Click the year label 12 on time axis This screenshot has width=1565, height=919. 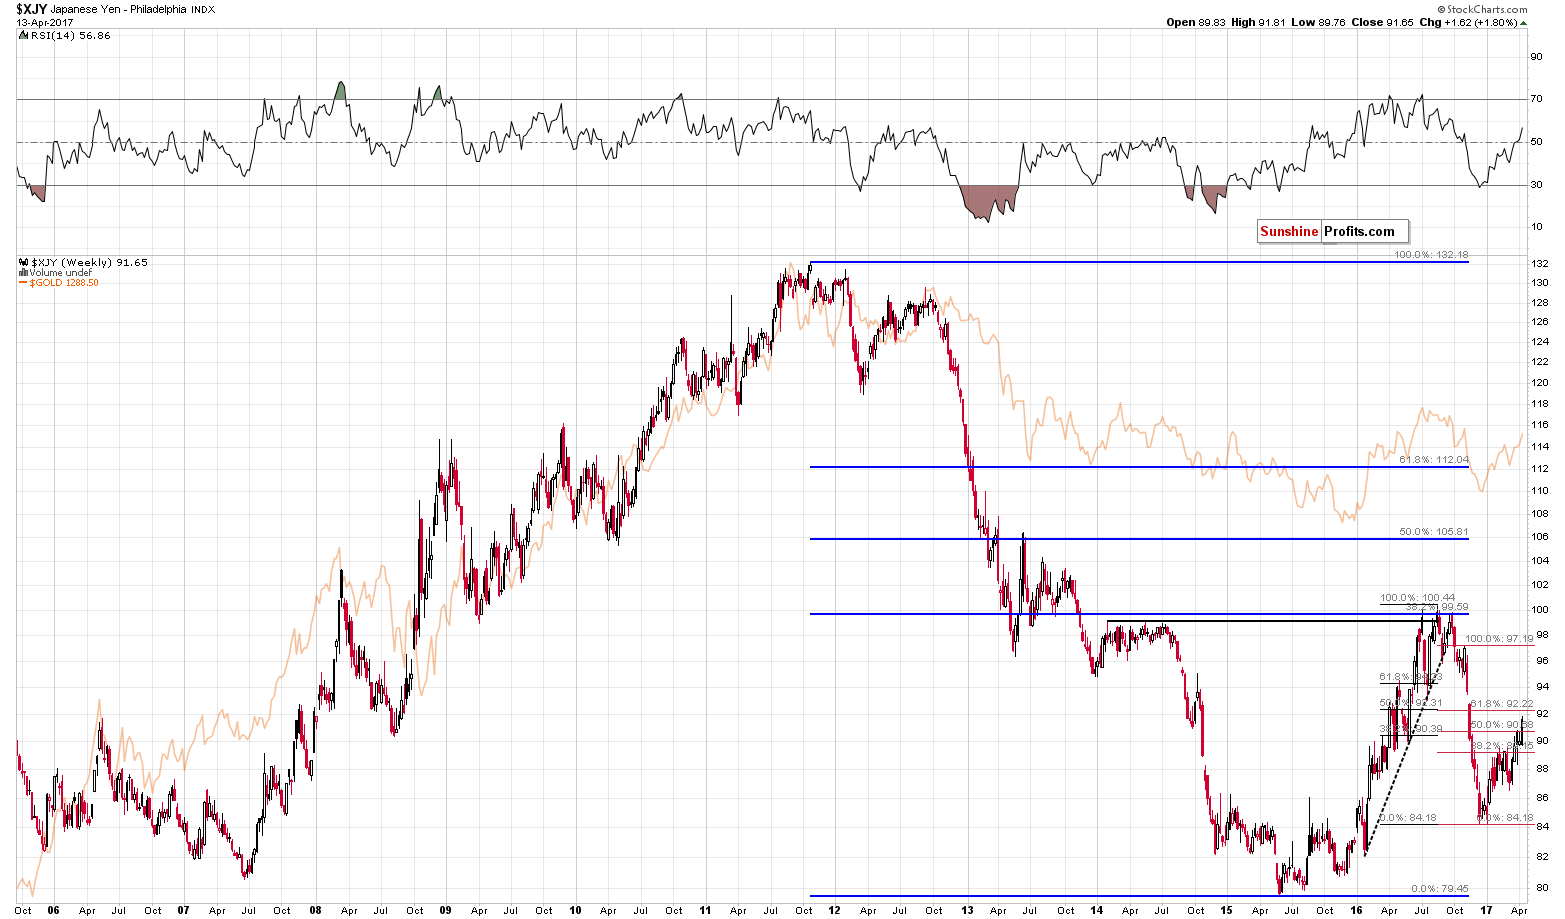point(835,910)
